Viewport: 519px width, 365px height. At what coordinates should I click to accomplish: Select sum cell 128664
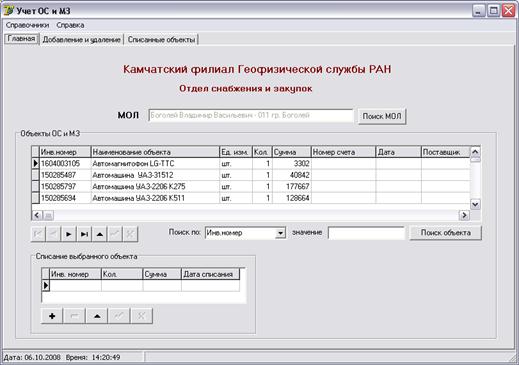tap(292, 198)
